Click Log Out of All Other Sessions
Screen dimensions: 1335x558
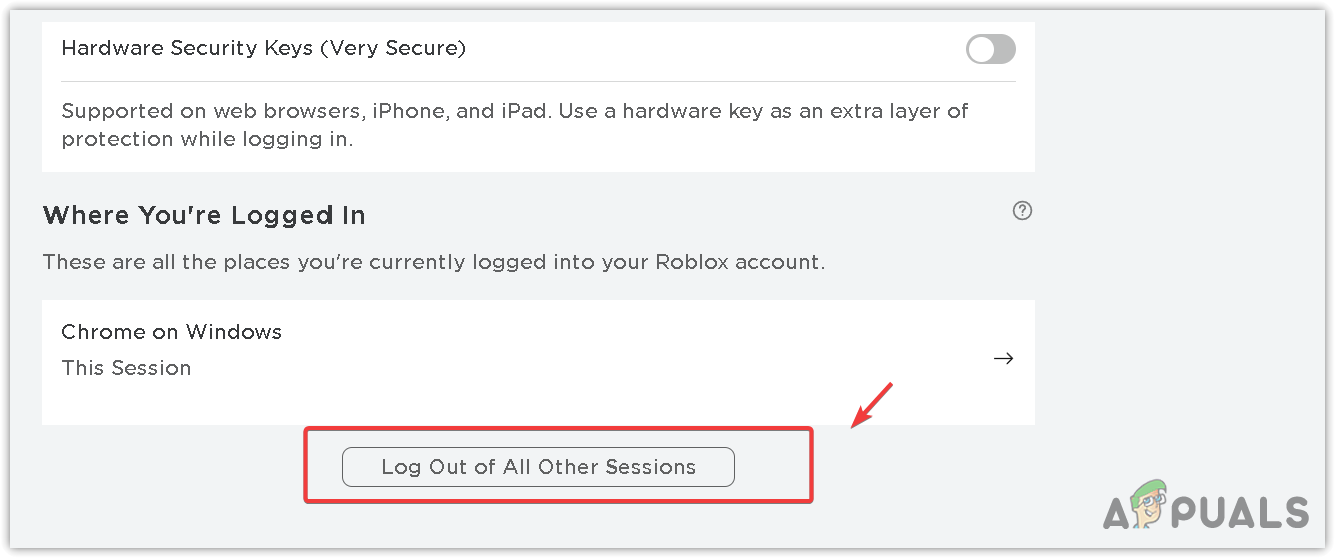[538, 467]
